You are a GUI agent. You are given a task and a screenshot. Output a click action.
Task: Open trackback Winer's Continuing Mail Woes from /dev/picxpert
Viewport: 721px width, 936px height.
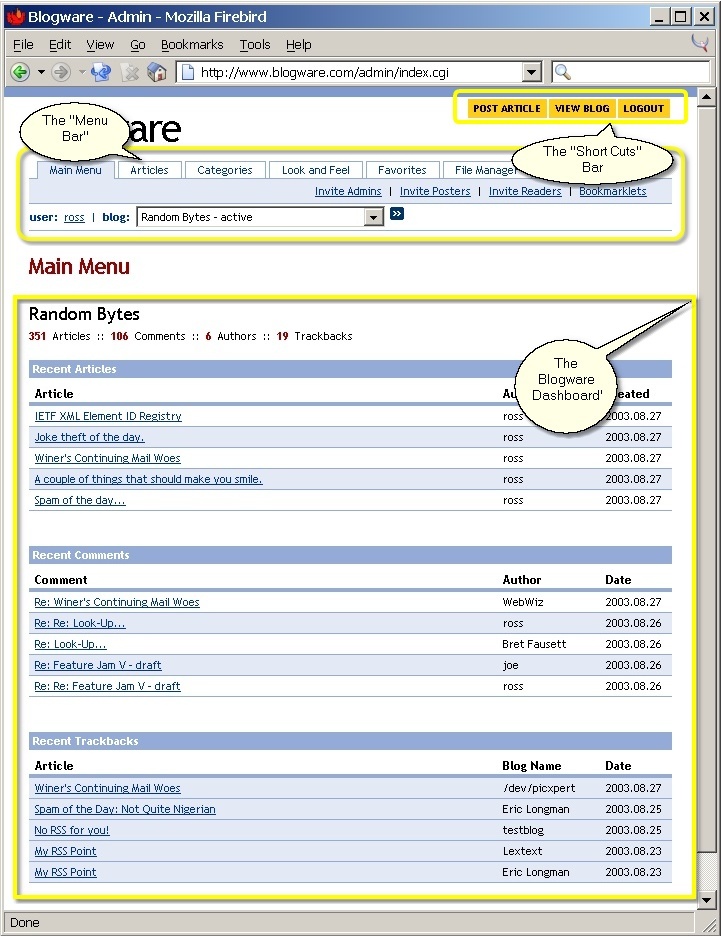[107, 788]
